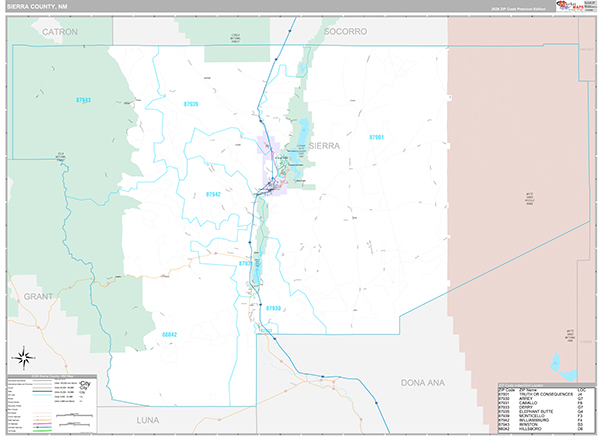The height and width of the screenshot is (436, 600).
Task: Click the SOCORRO county label
Action: tap(345, 31)
